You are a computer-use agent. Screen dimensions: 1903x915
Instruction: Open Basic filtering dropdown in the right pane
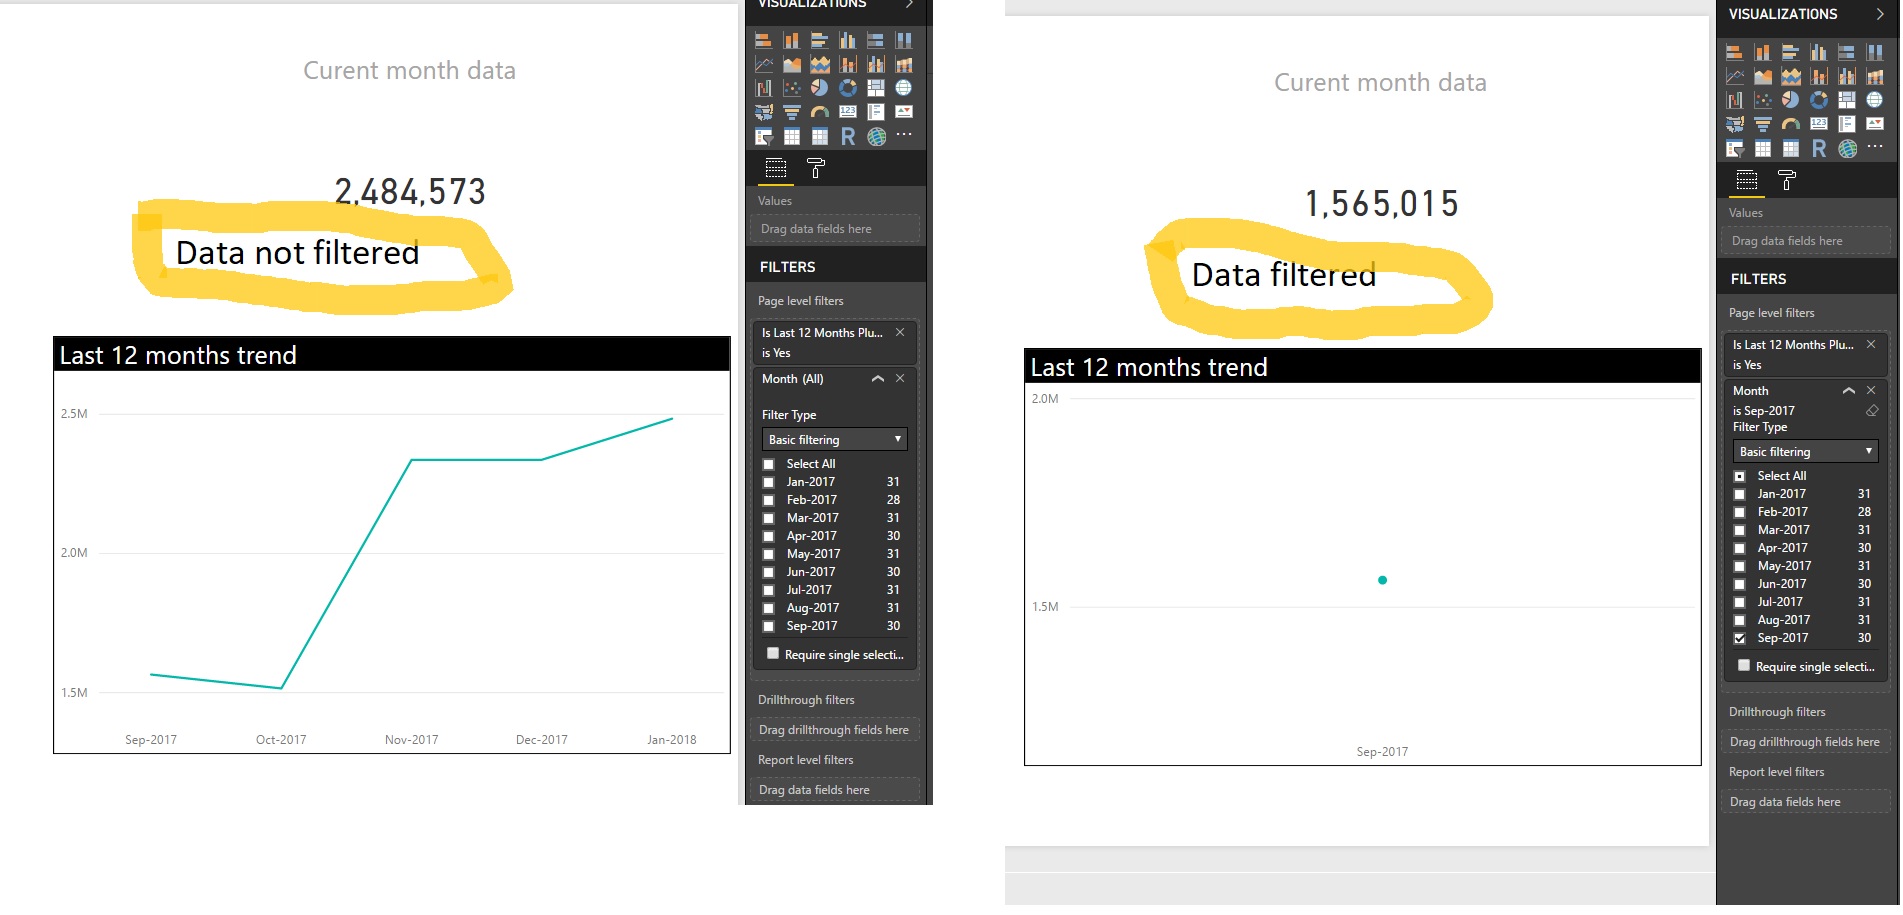pyautogui.click(x=1805, y=452)
